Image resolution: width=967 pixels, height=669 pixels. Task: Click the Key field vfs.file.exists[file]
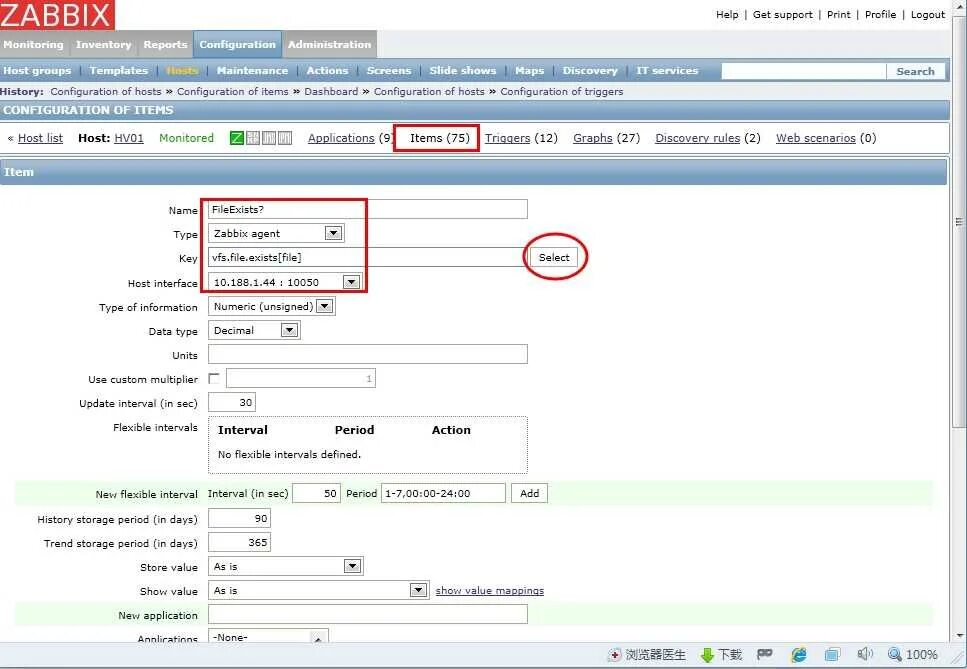[368, 257]
